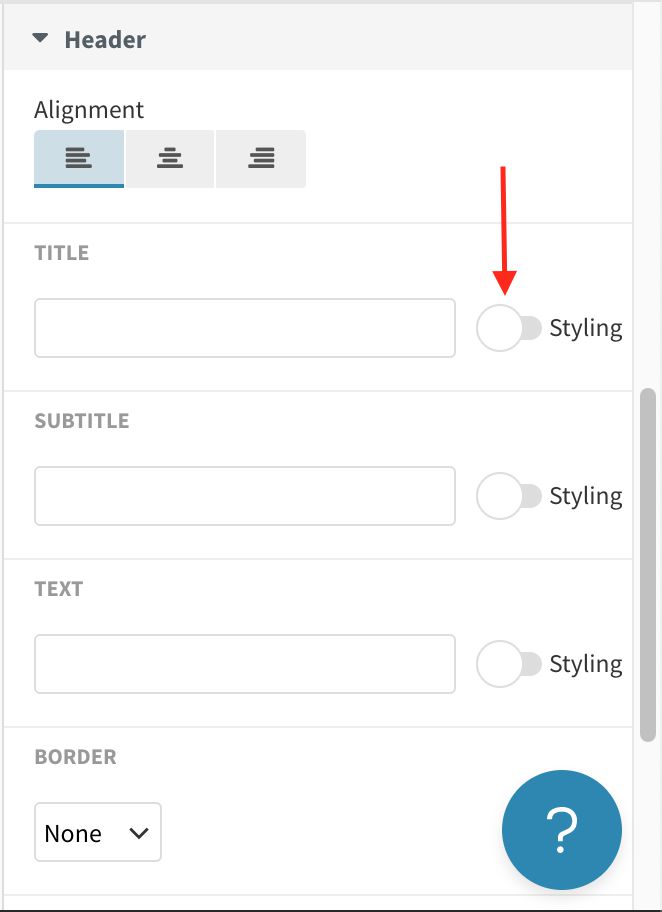662x912 pixels.
Task: Focus the Text input field
Action: [245, 664]
